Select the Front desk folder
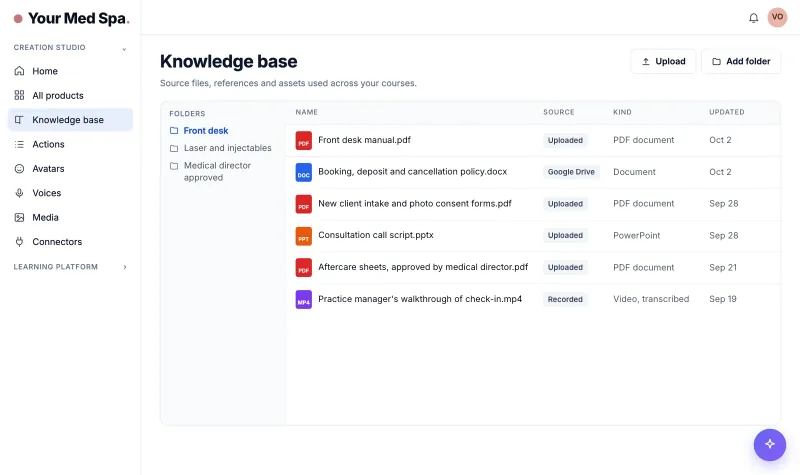 206,131
